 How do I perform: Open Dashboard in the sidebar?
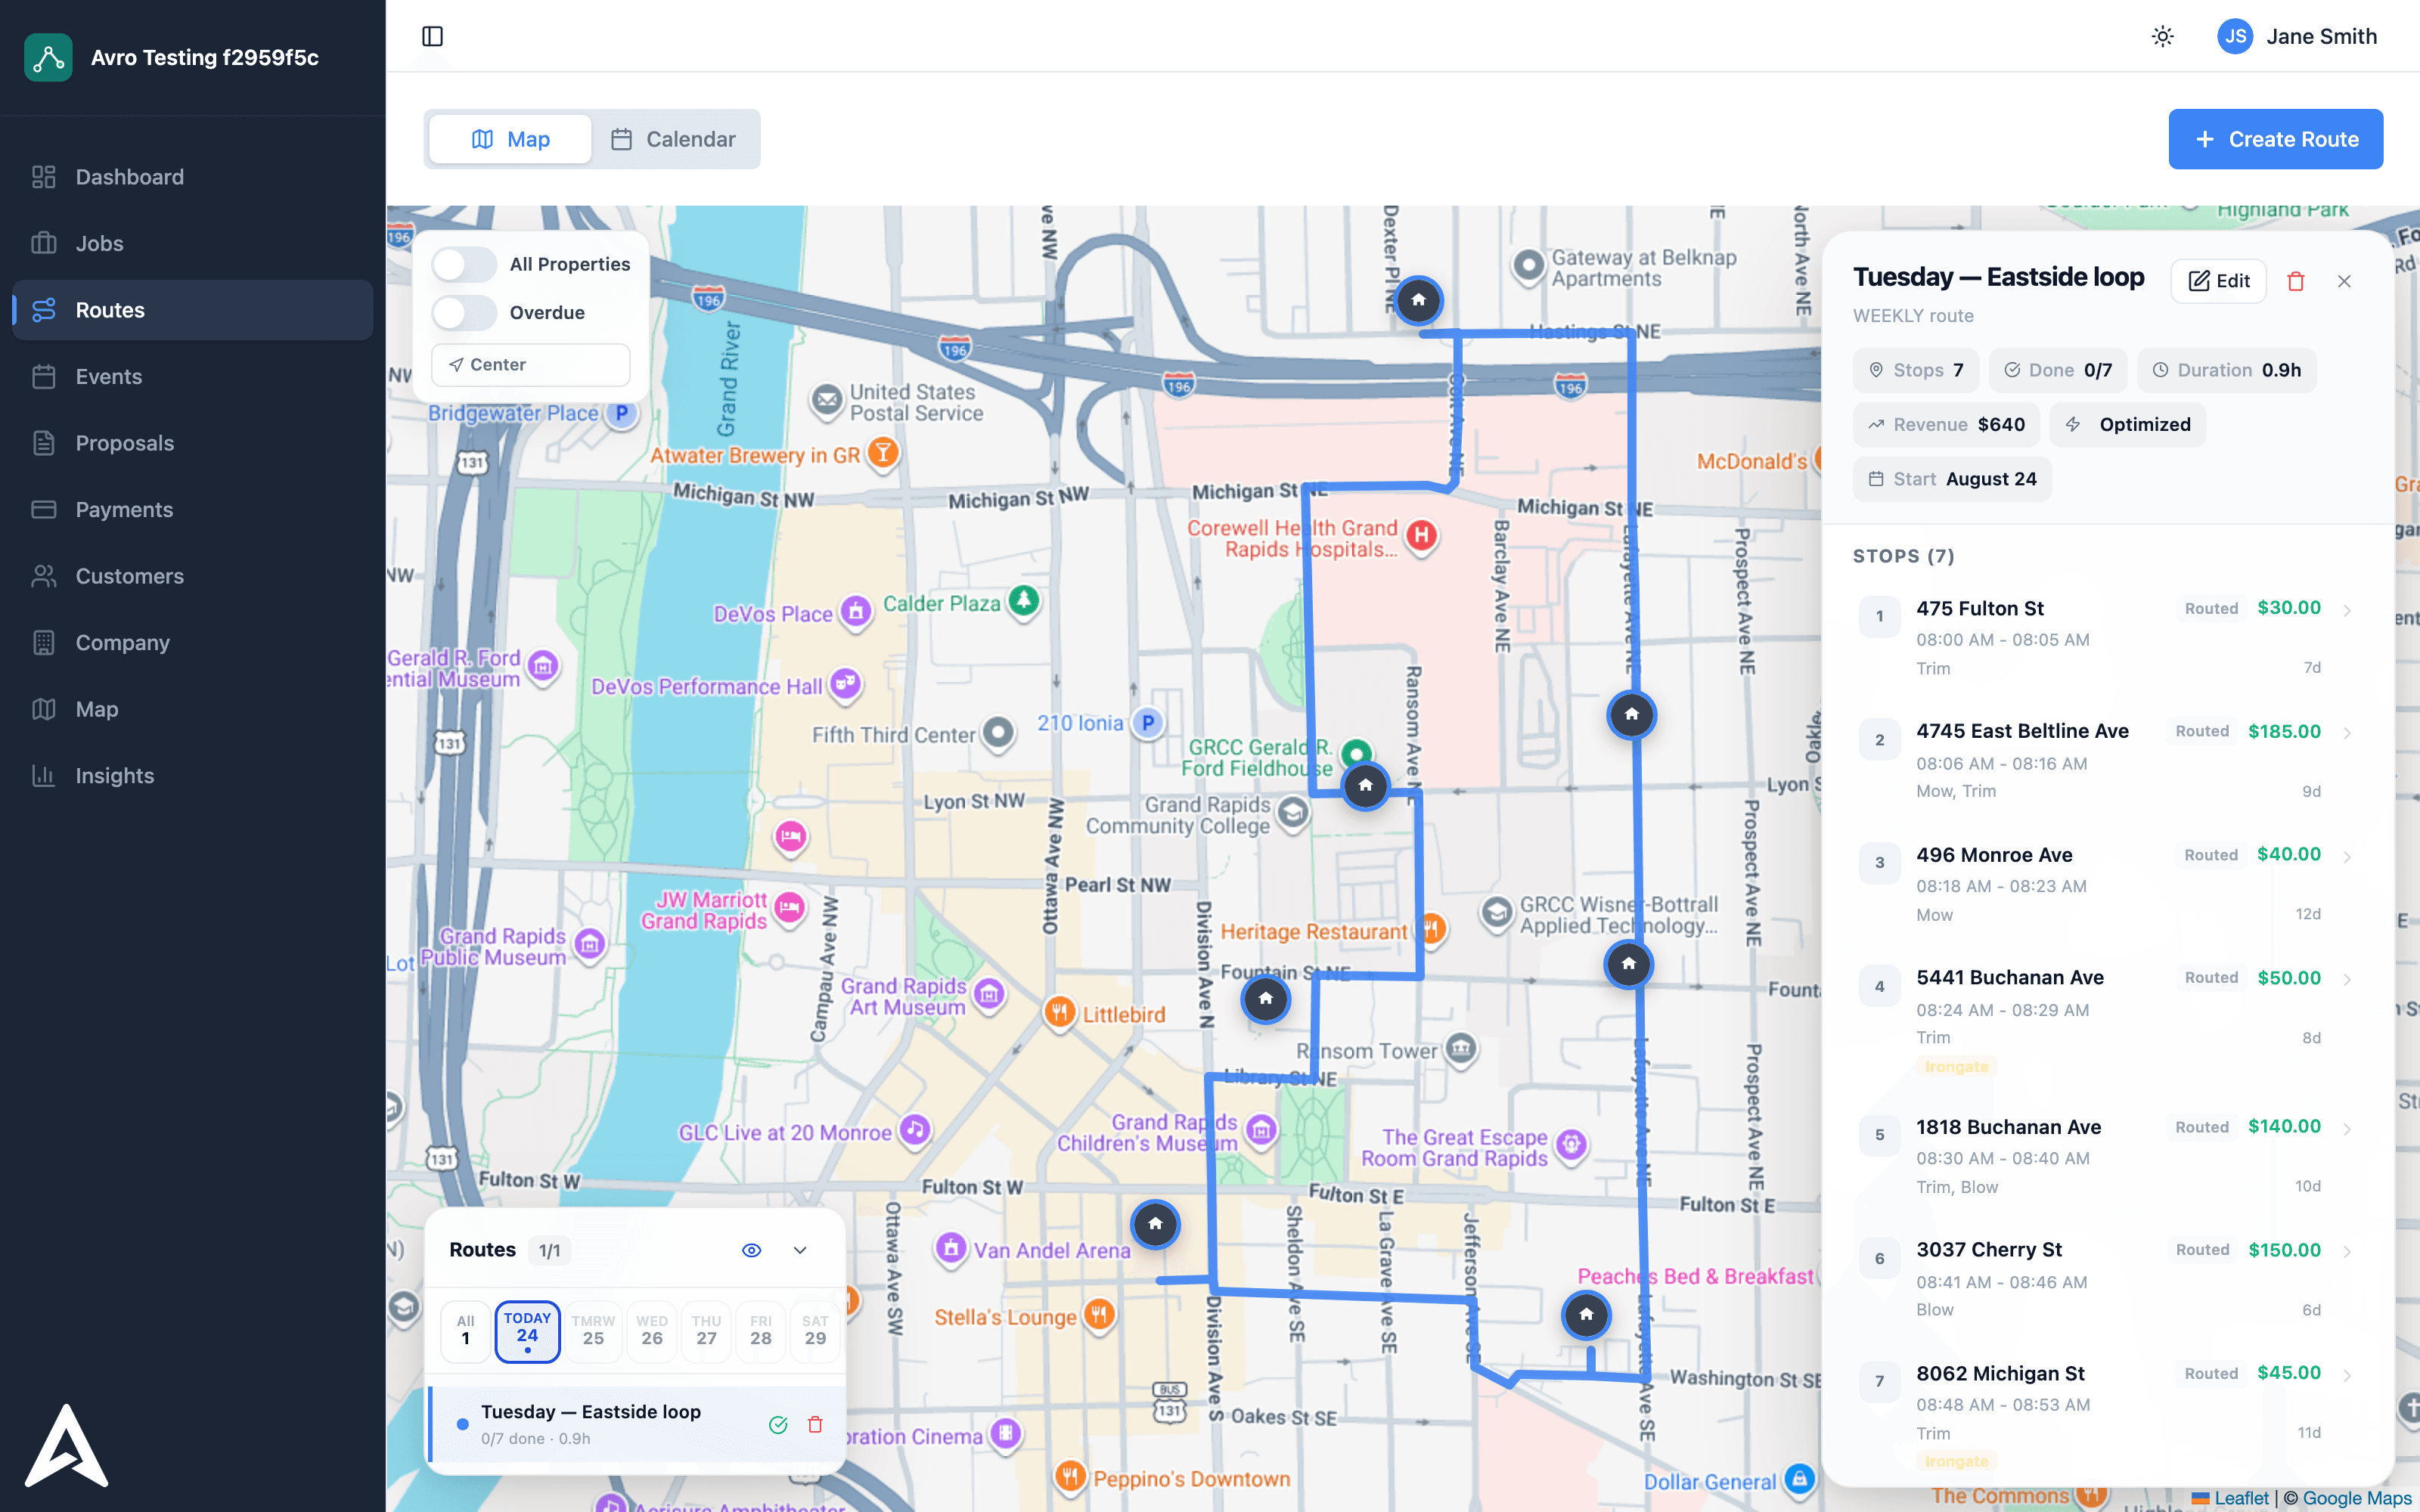point(192,177)
